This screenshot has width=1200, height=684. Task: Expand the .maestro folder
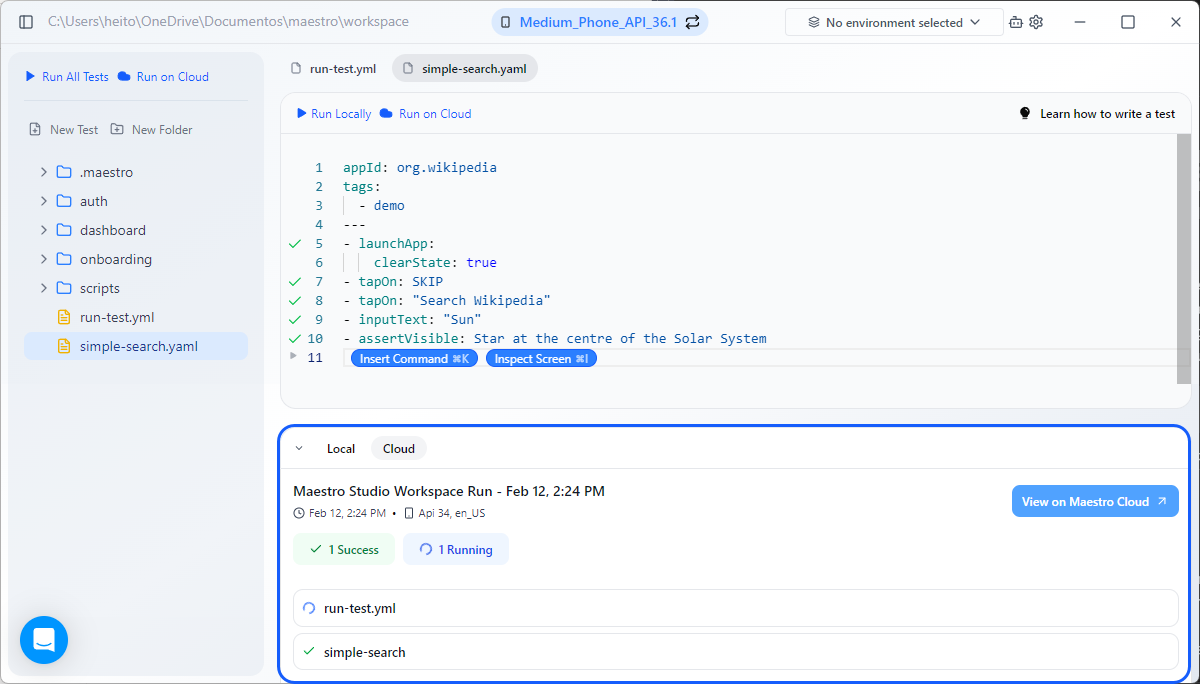(43, 172)
